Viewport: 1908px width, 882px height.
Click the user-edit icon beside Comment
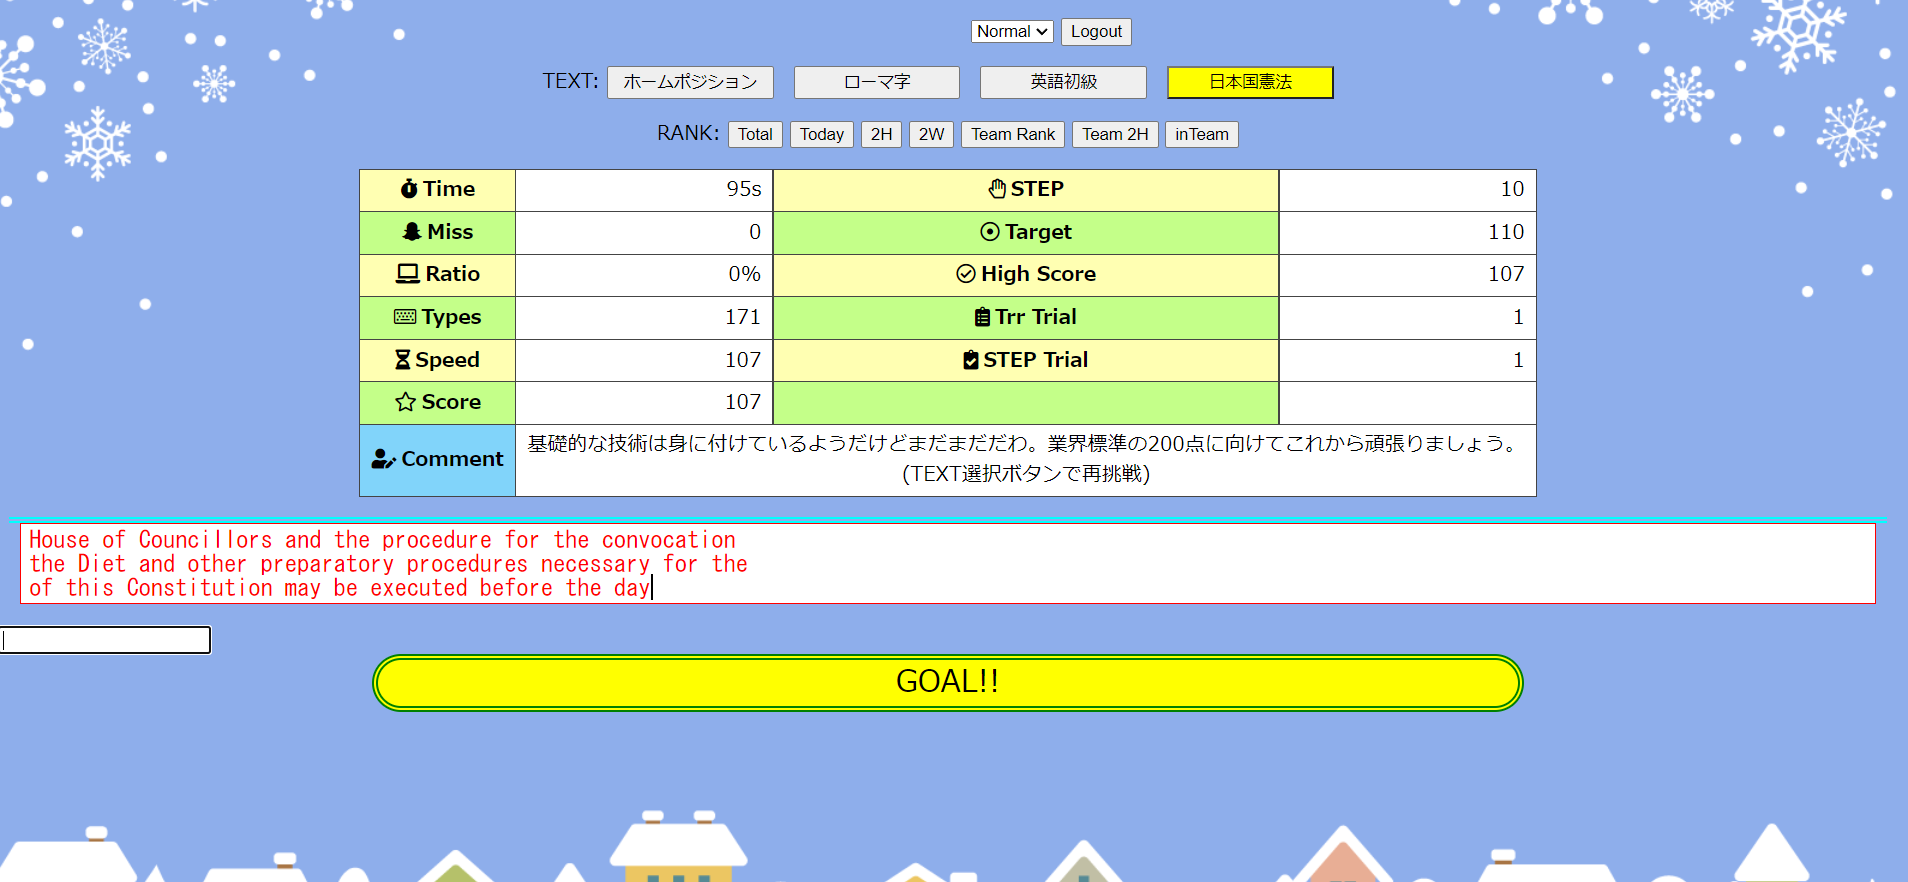coord(383,459)
